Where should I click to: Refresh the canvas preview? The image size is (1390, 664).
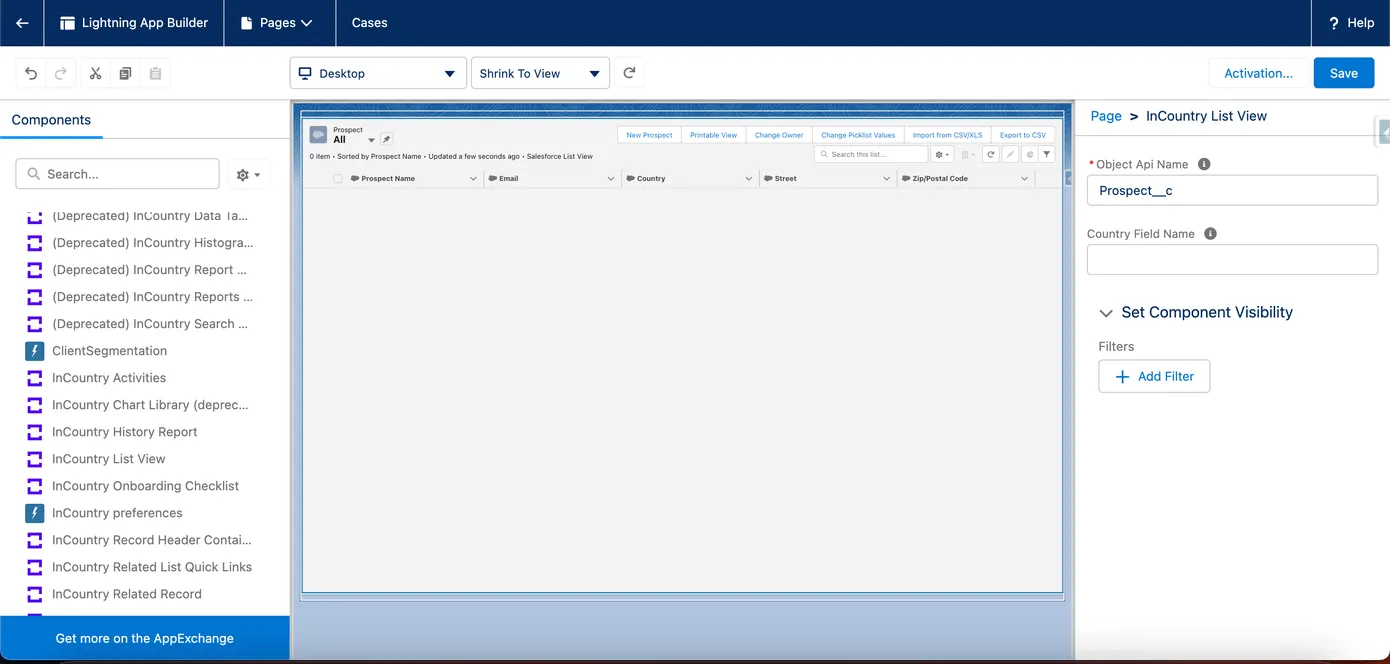[x=629, y=73]
